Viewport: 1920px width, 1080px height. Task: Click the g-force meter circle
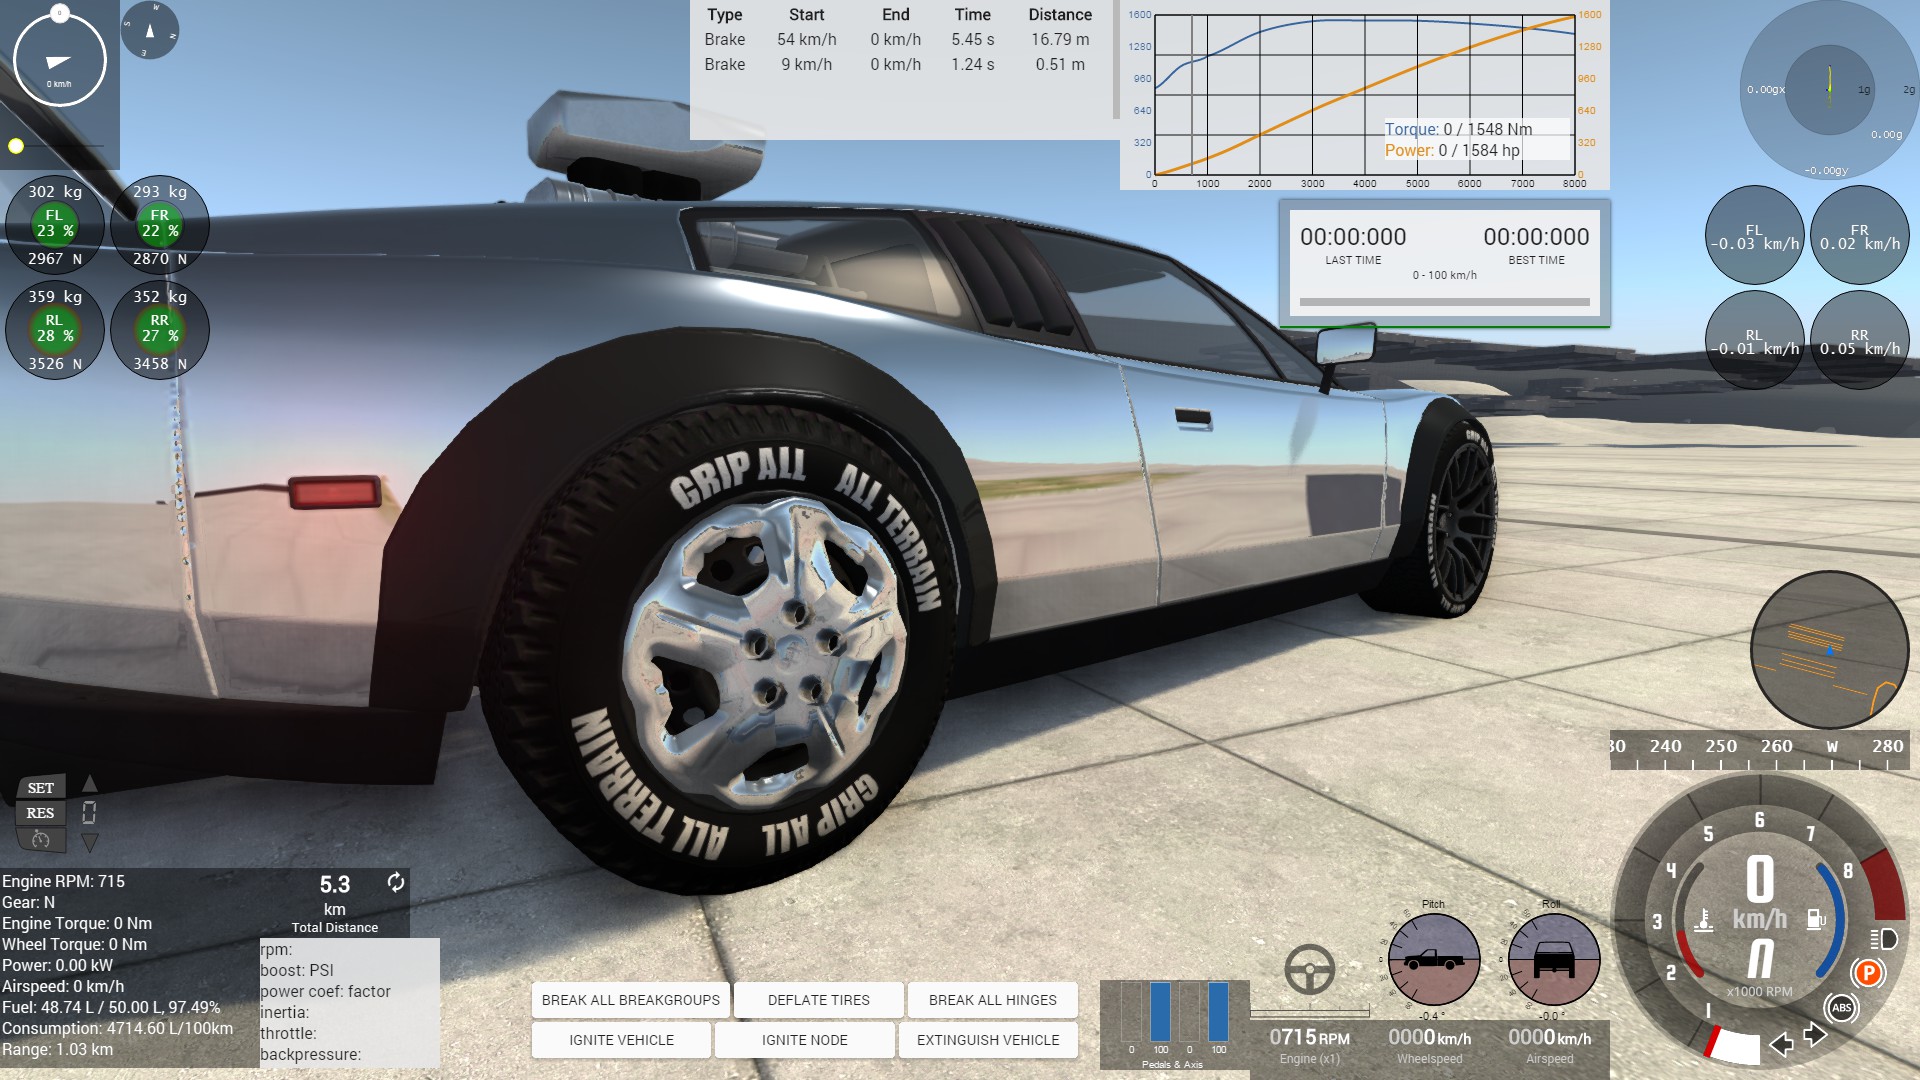click(1829, 90)
